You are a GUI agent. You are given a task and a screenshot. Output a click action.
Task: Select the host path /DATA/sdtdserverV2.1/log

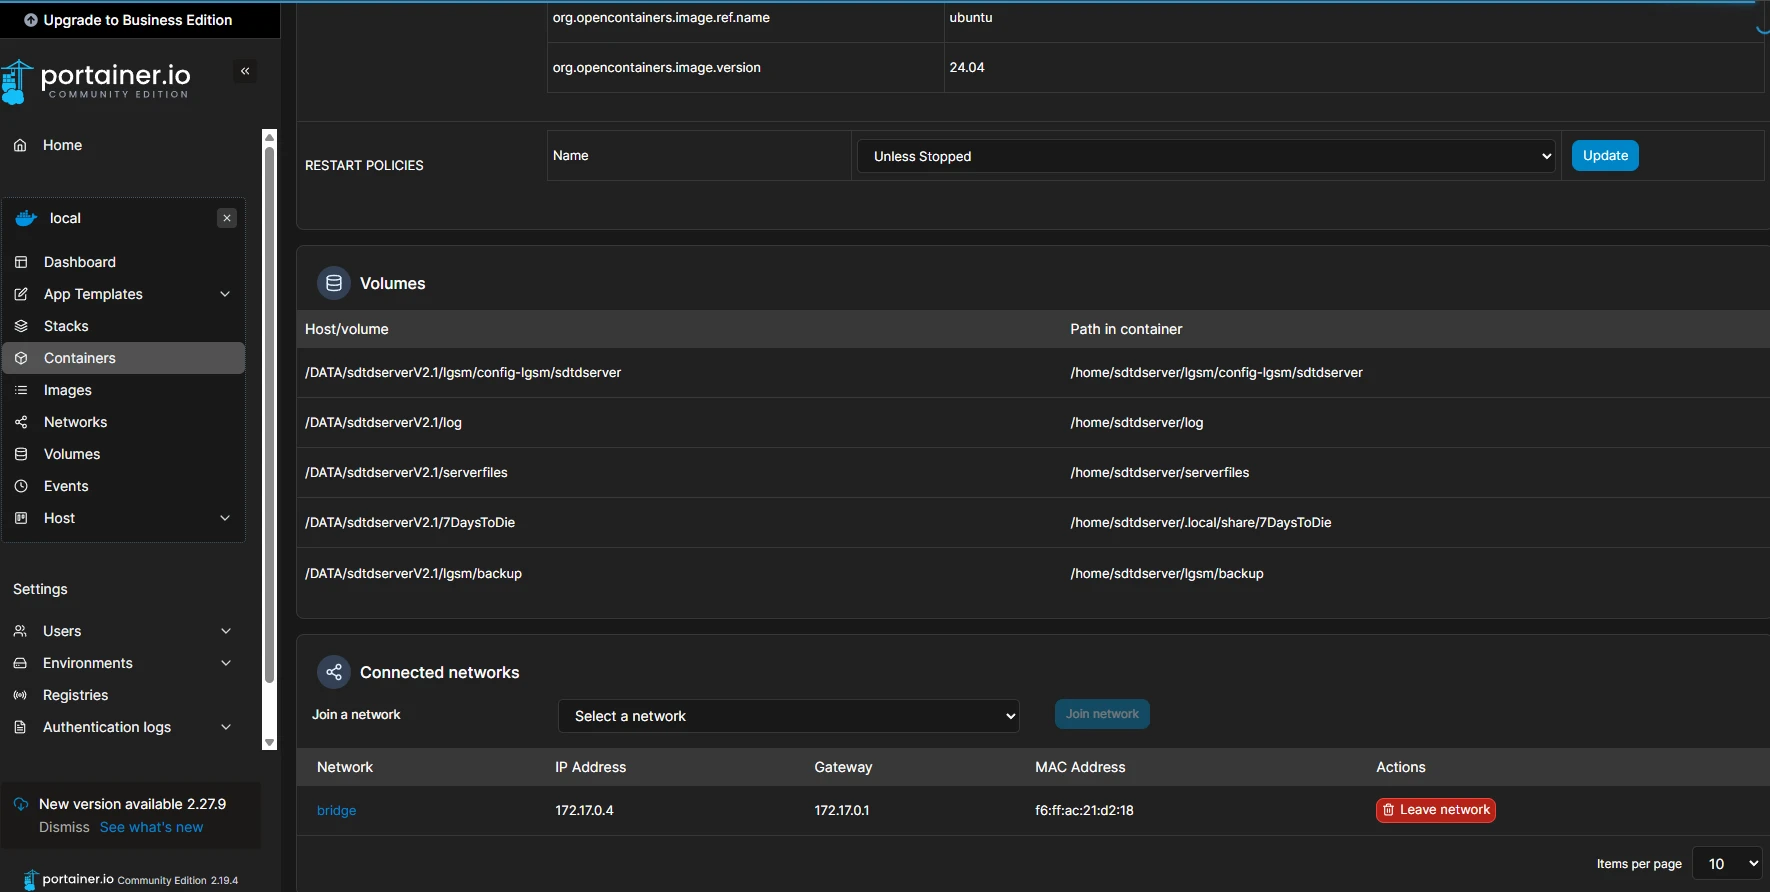pos(383,422)
